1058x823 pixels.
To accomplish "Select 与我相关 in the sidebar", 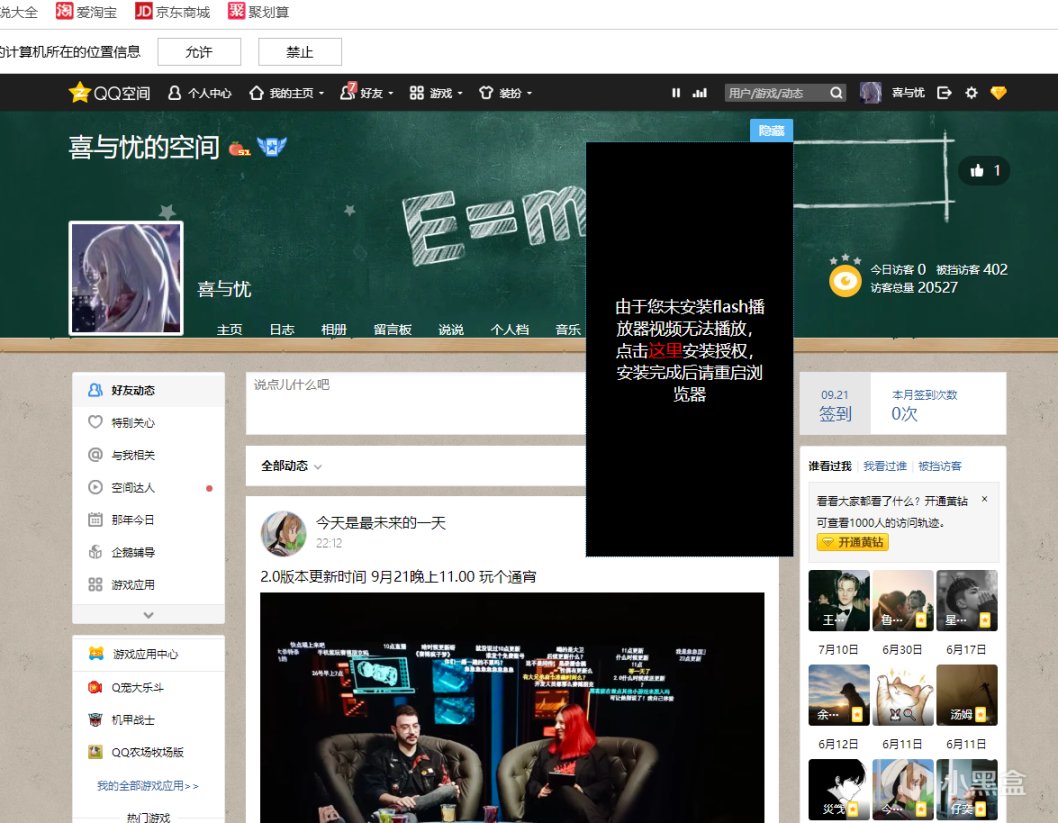I will [x=148, y=455].
